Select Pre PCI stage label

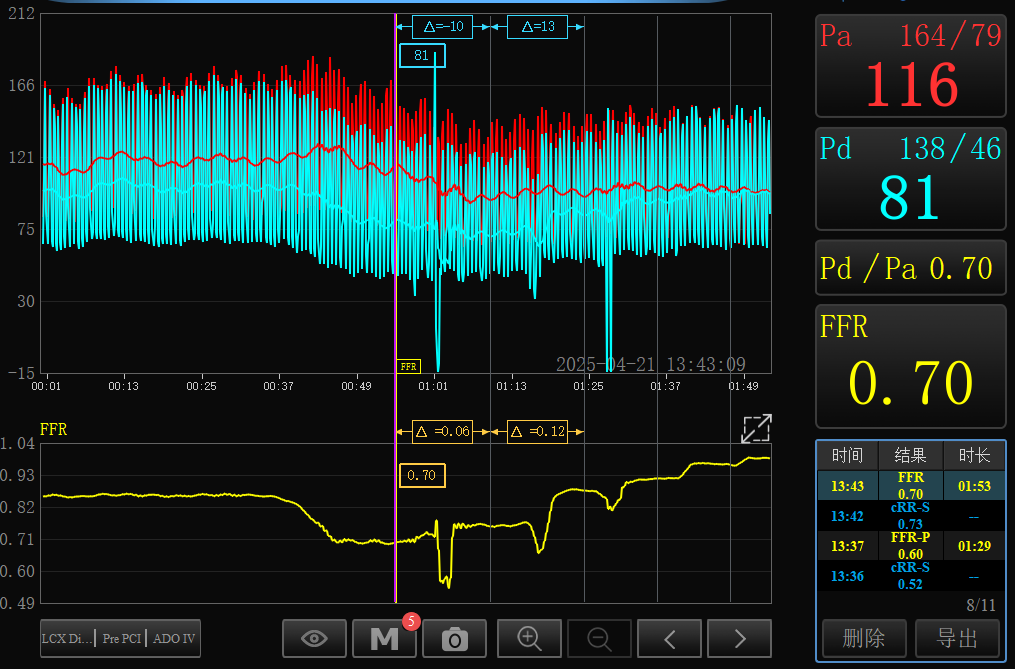(x=122, y=639)
